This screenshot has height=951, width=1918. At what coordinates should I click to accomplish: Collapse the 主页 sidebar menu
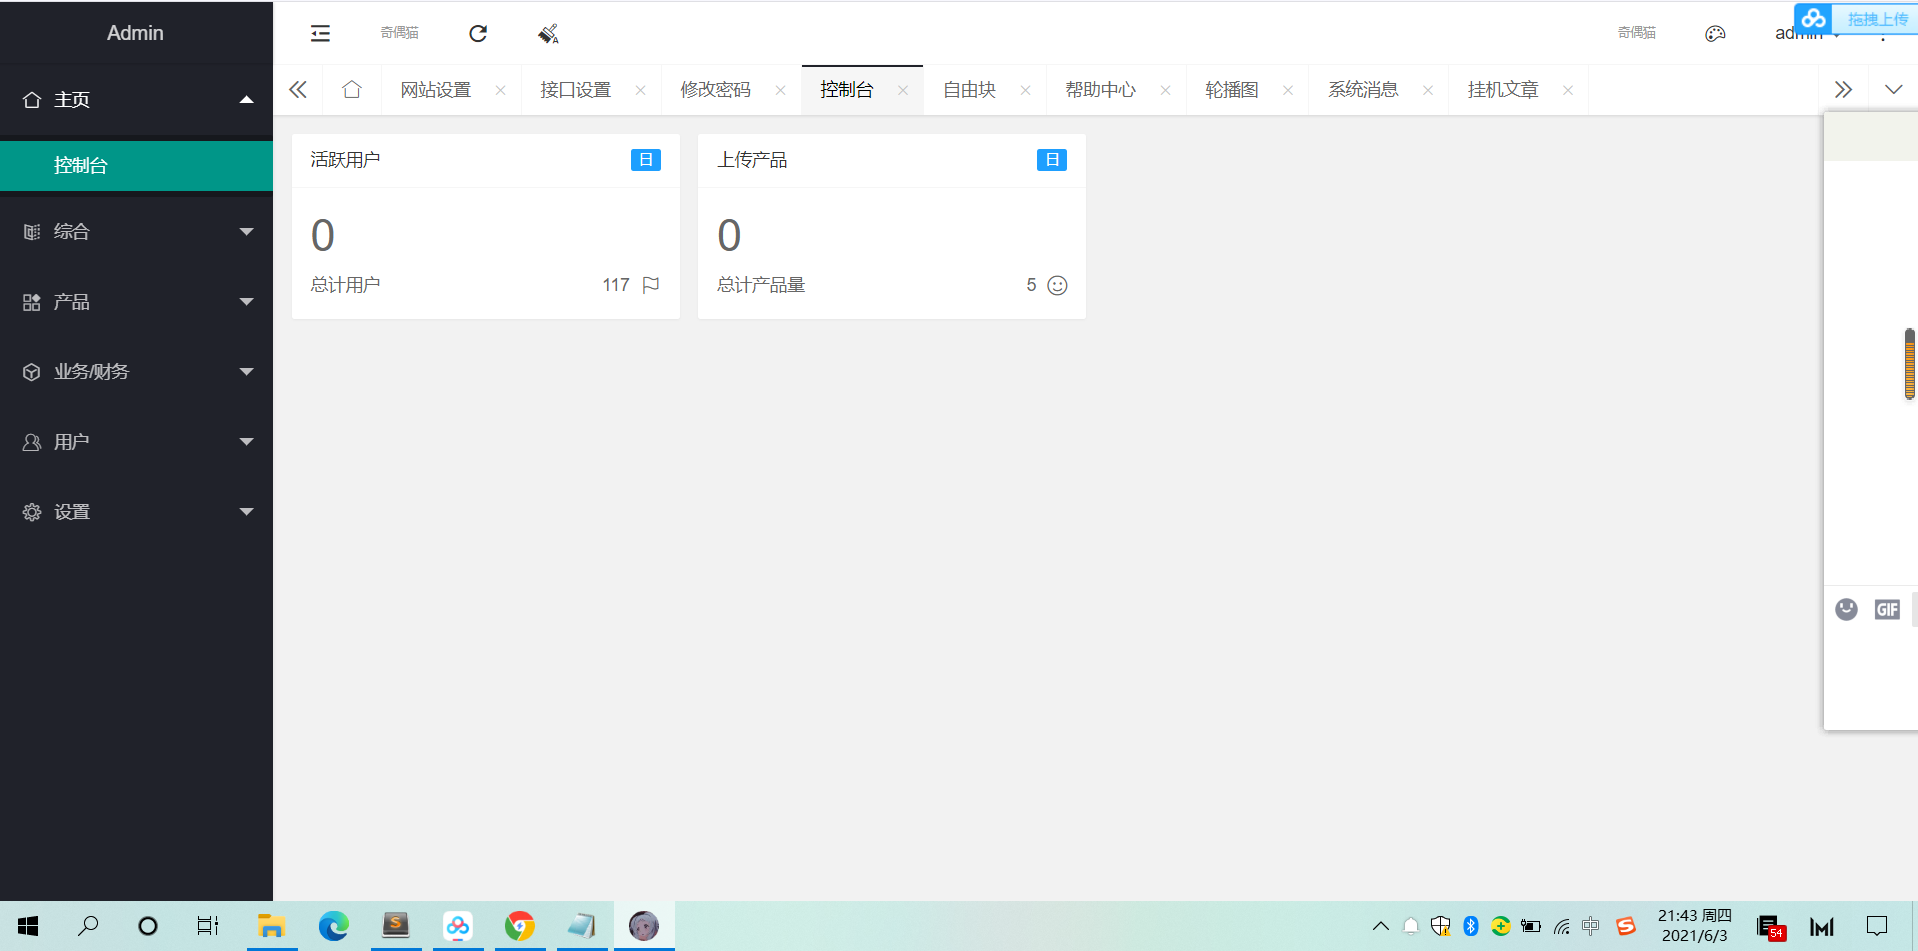[136, 99]
